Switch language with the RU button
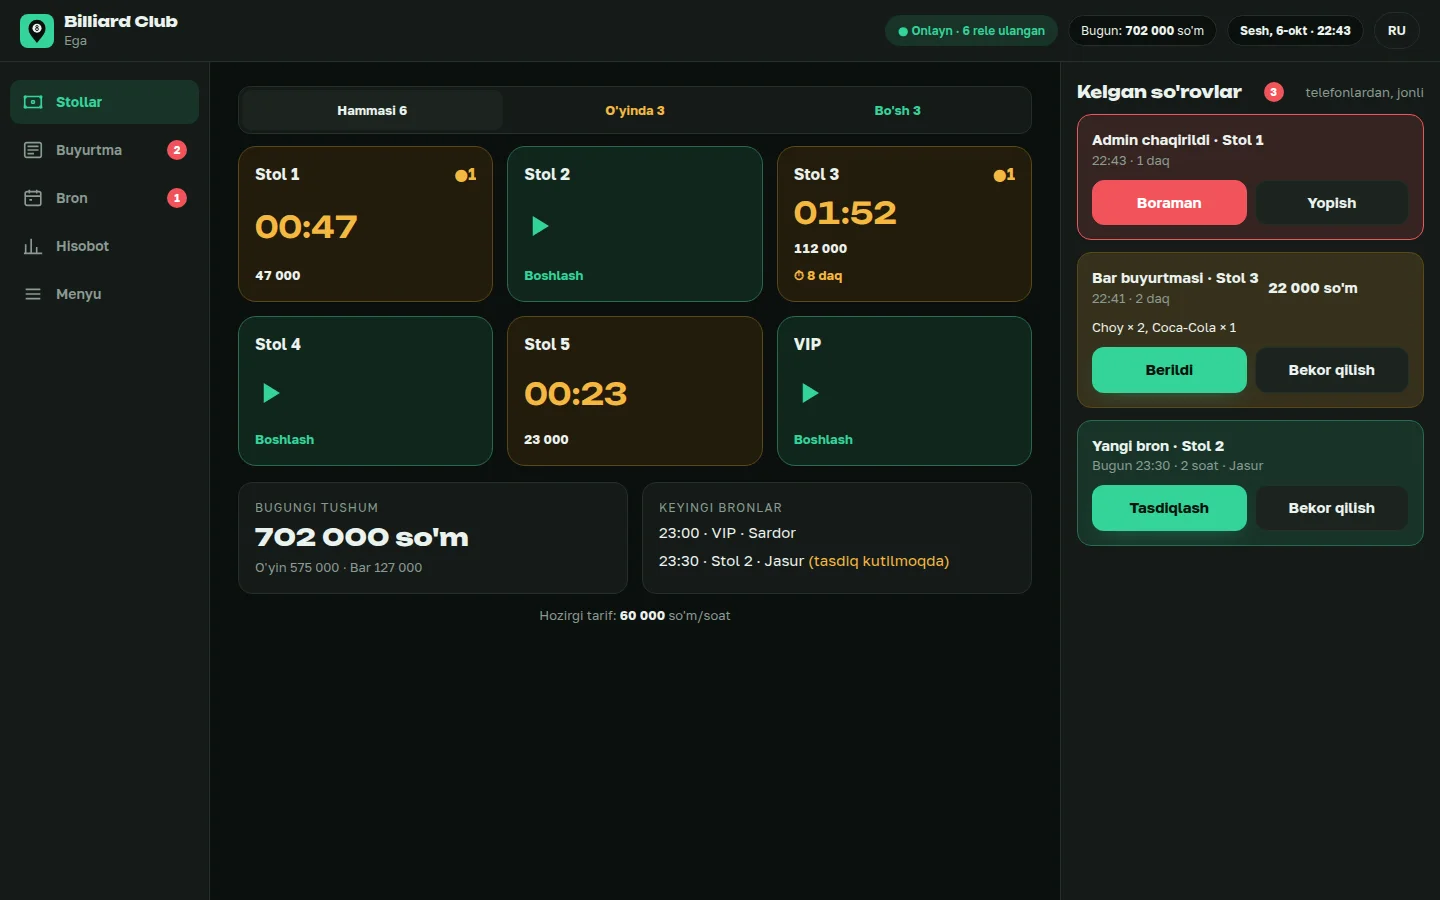Viewport: 1440px width, 900px height. [1397, 31]
